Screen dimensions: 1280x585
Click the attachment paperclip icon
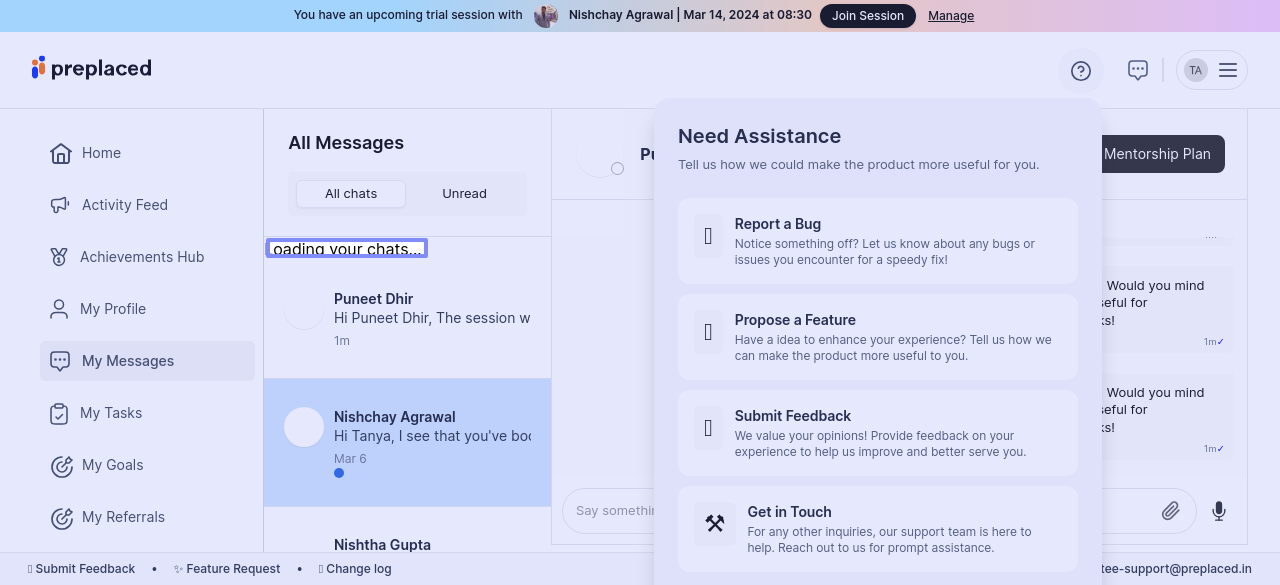point(1170,511)
